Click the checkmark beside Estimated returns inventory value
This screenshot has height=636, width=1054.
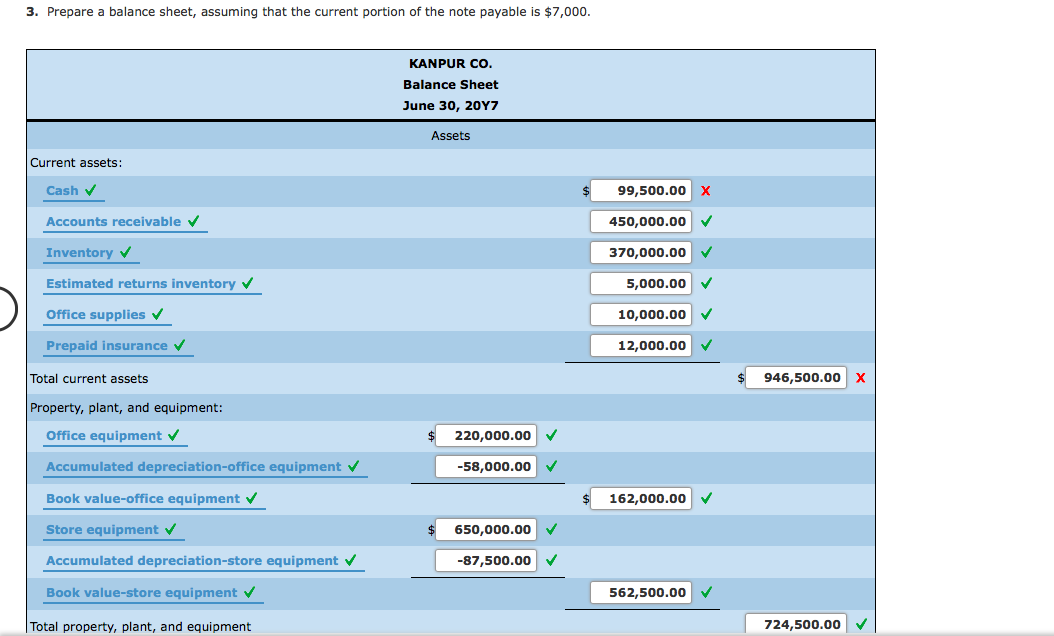(706, 283)
